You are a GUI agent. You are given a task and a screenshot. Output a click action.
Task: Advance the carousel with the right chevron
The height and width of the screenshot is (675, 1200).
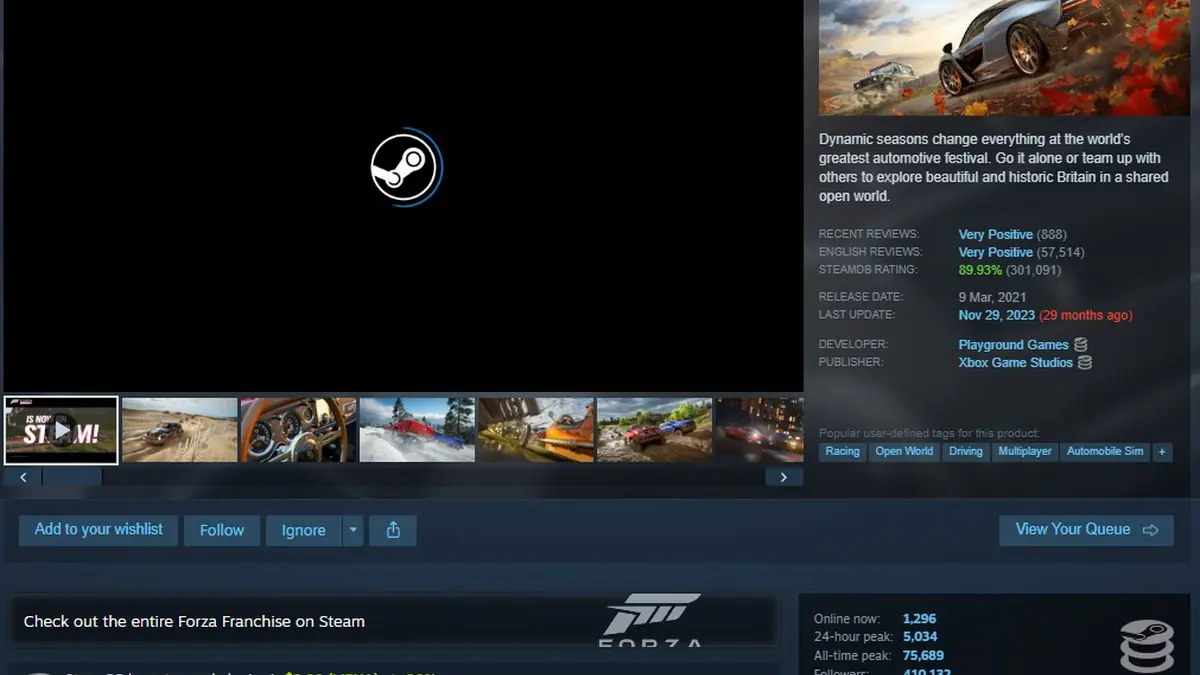(784, 477)
